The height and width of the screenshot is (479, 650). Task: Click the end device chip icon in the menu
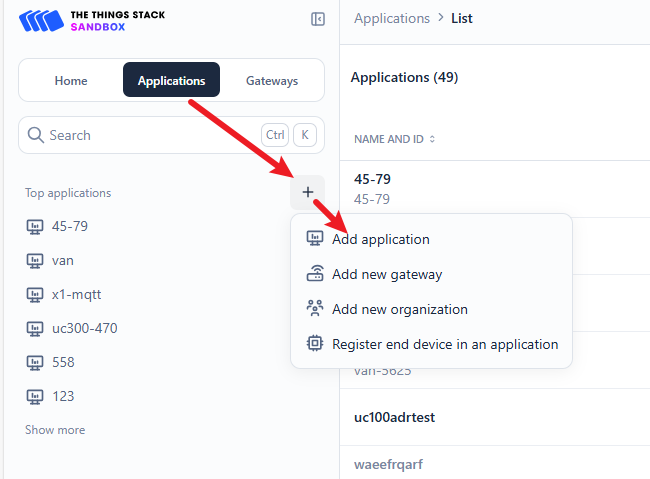(x=315, y=343)
